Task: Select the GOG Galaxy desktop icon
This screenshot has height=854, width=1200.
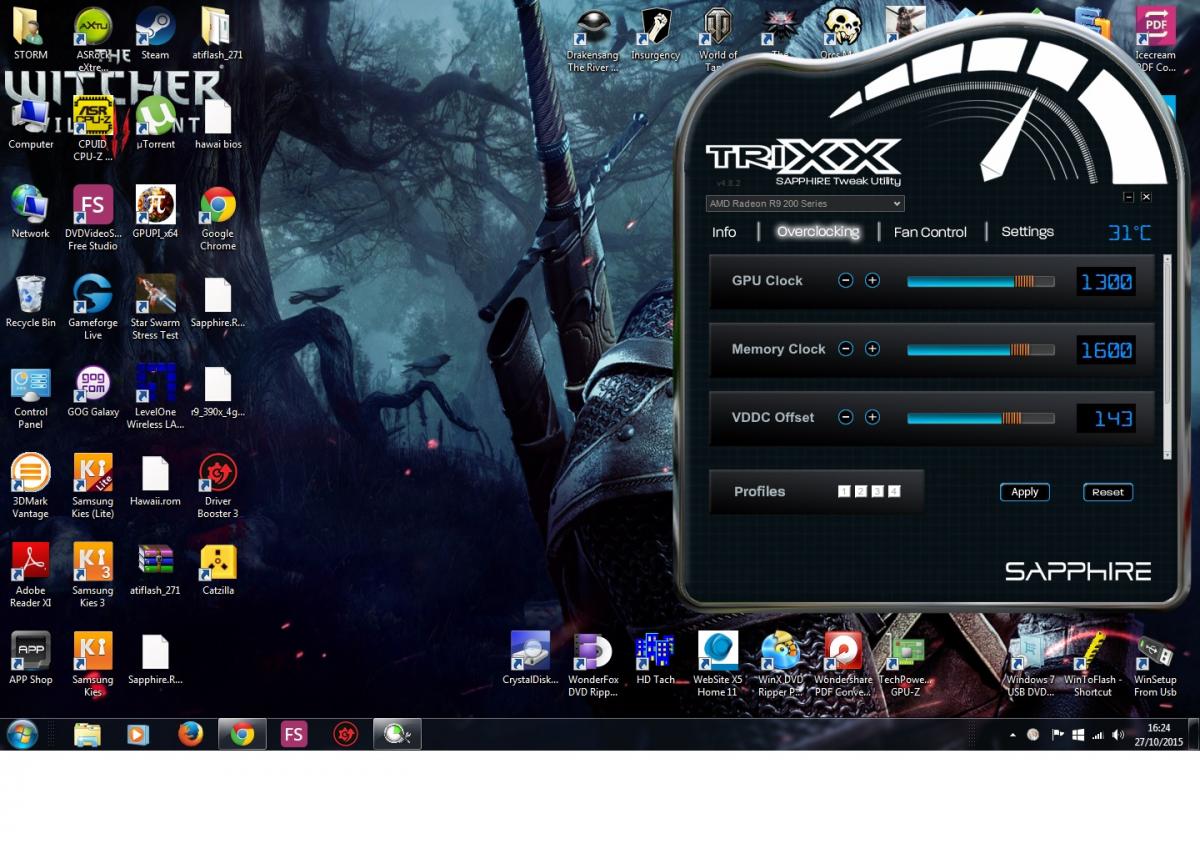Action: [x=92, y=390]
